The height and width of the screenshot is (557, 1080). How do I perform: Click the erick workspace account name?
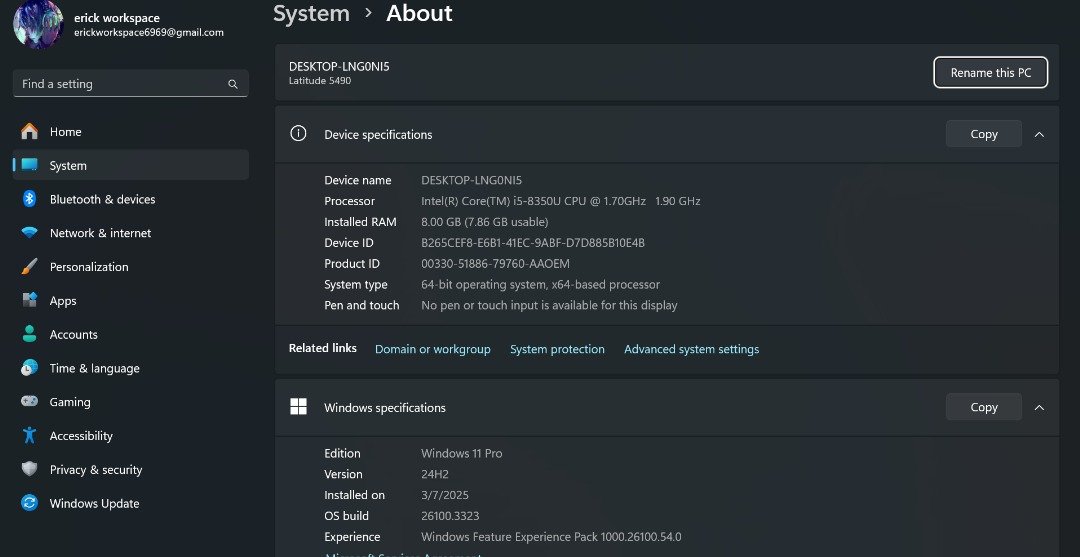coord(117,18)
